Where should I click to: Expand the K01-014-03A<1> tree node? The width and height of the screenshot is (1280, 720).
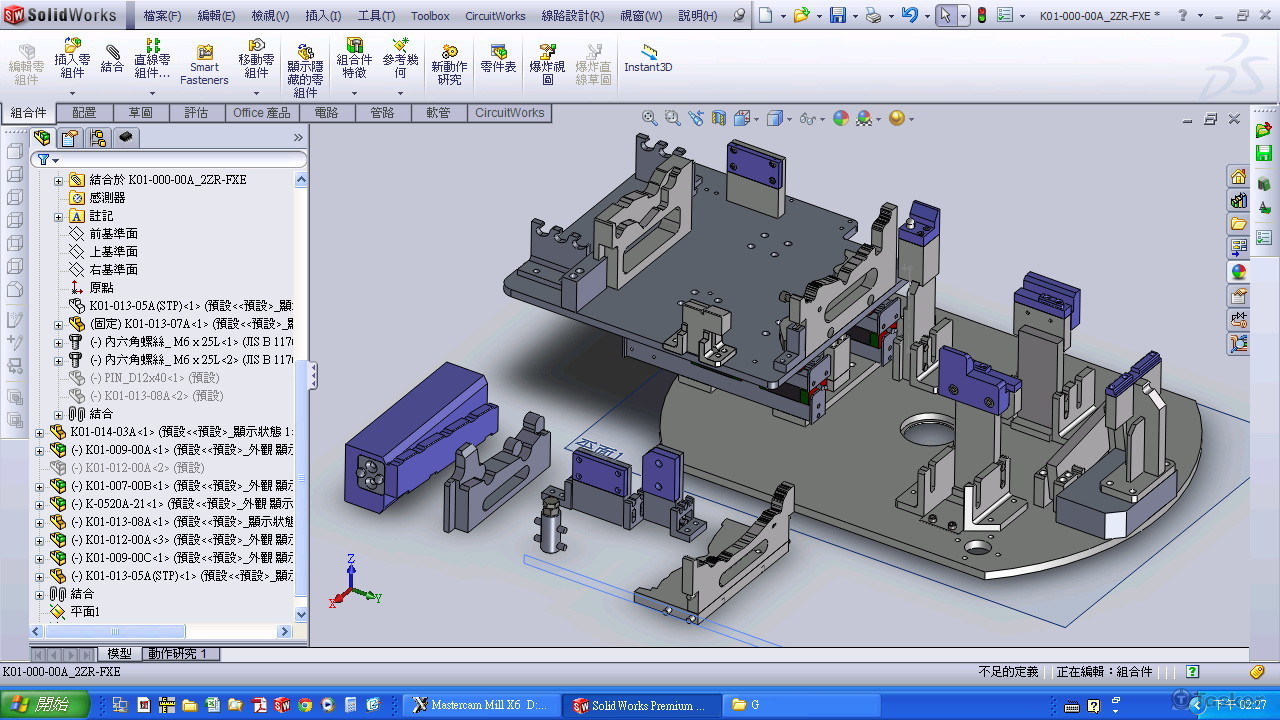40,432
